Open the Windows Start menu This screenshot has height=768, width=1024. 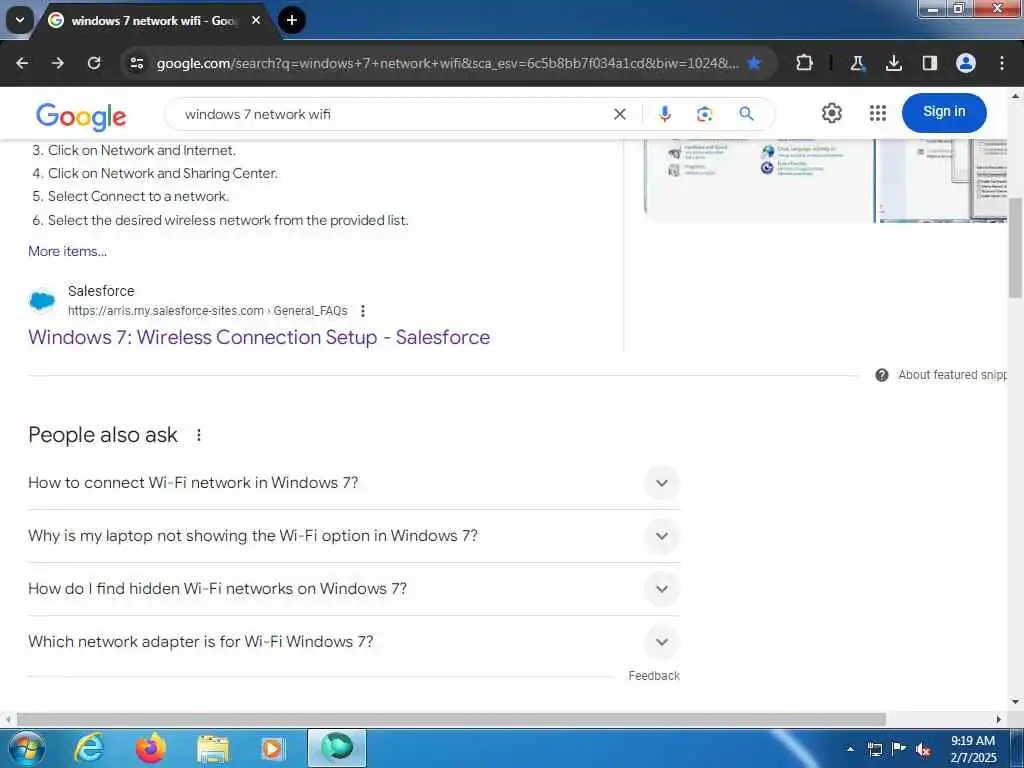(x=27, y=748)
